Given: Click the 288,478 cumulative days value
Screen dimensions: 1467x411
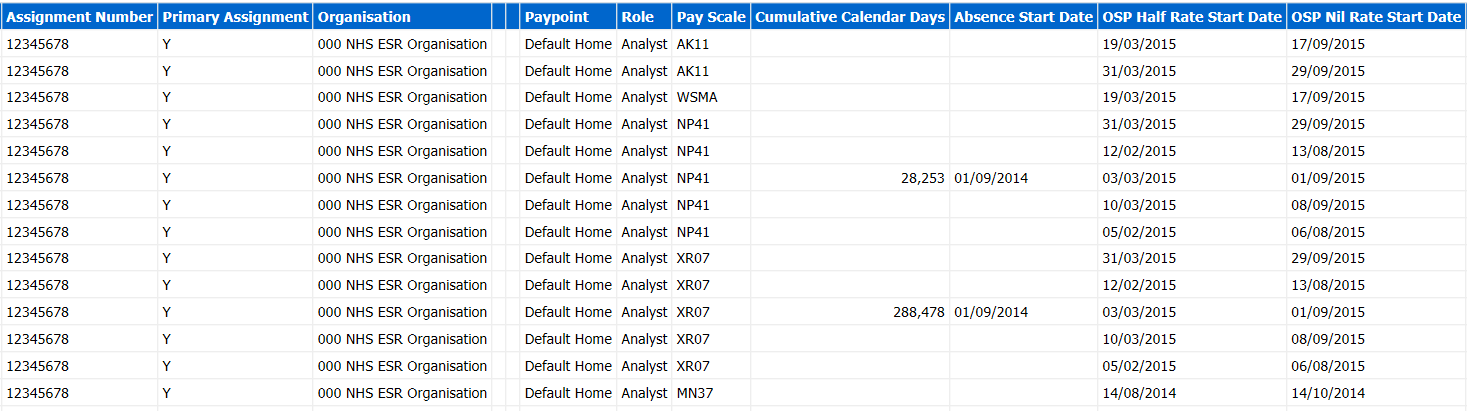Looking at the screenshot, I should click(x=918, y=312).
